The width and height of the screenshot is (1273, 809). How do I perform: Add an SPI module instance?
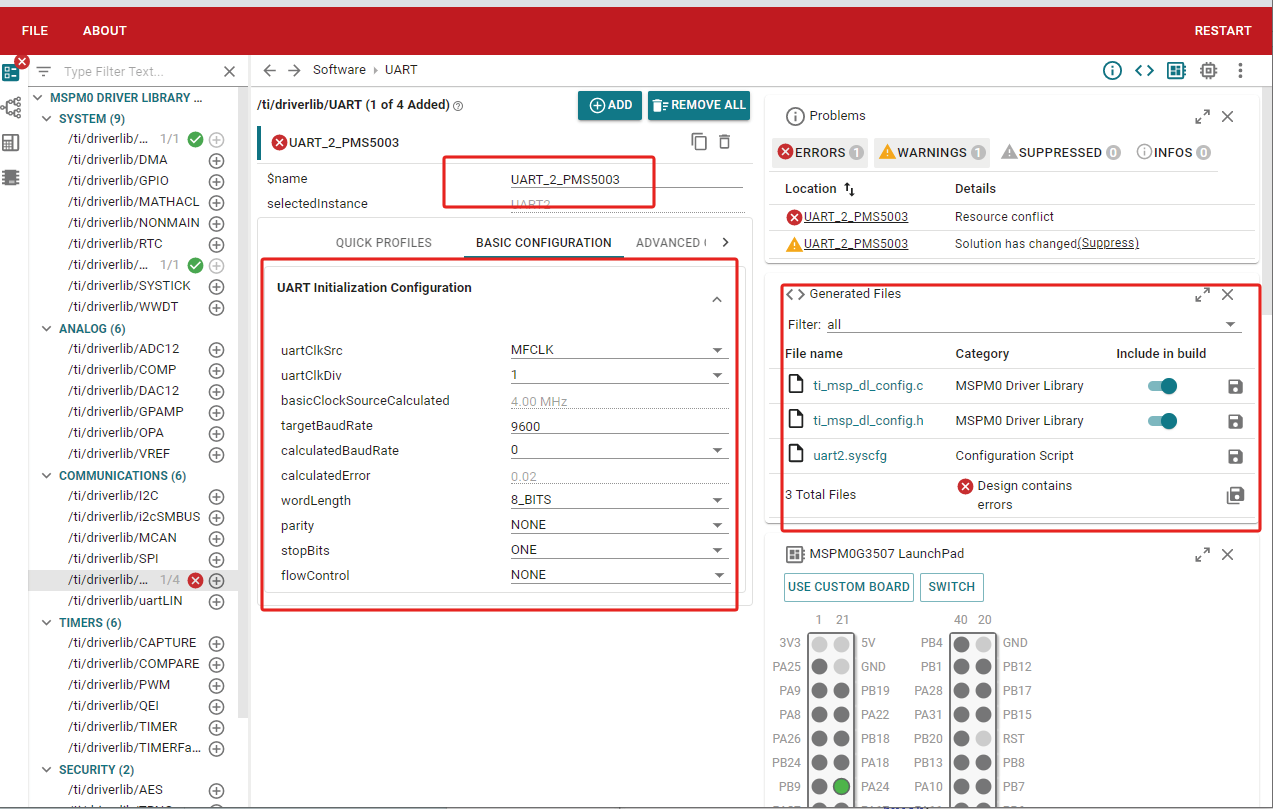pos(216,560)
